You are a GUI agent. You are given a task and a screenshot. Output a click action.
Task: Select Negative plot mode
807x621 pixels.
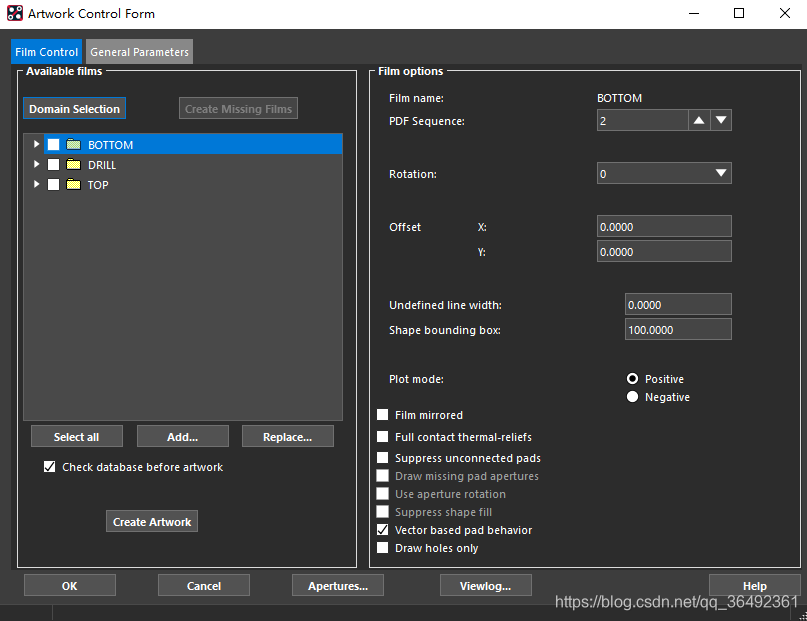[x=632, y=397]
